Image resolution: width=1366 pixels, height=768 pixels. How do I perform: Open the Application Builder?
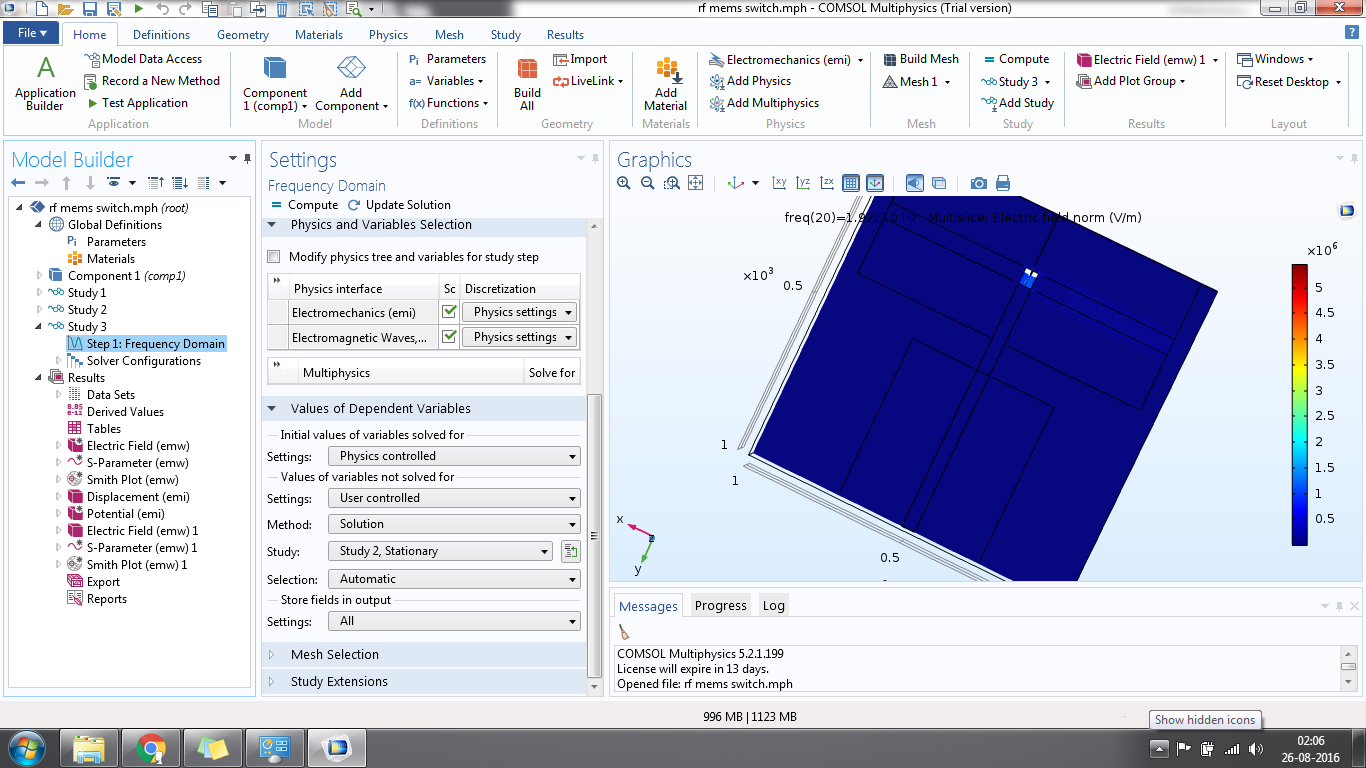(x=45, y=82)
